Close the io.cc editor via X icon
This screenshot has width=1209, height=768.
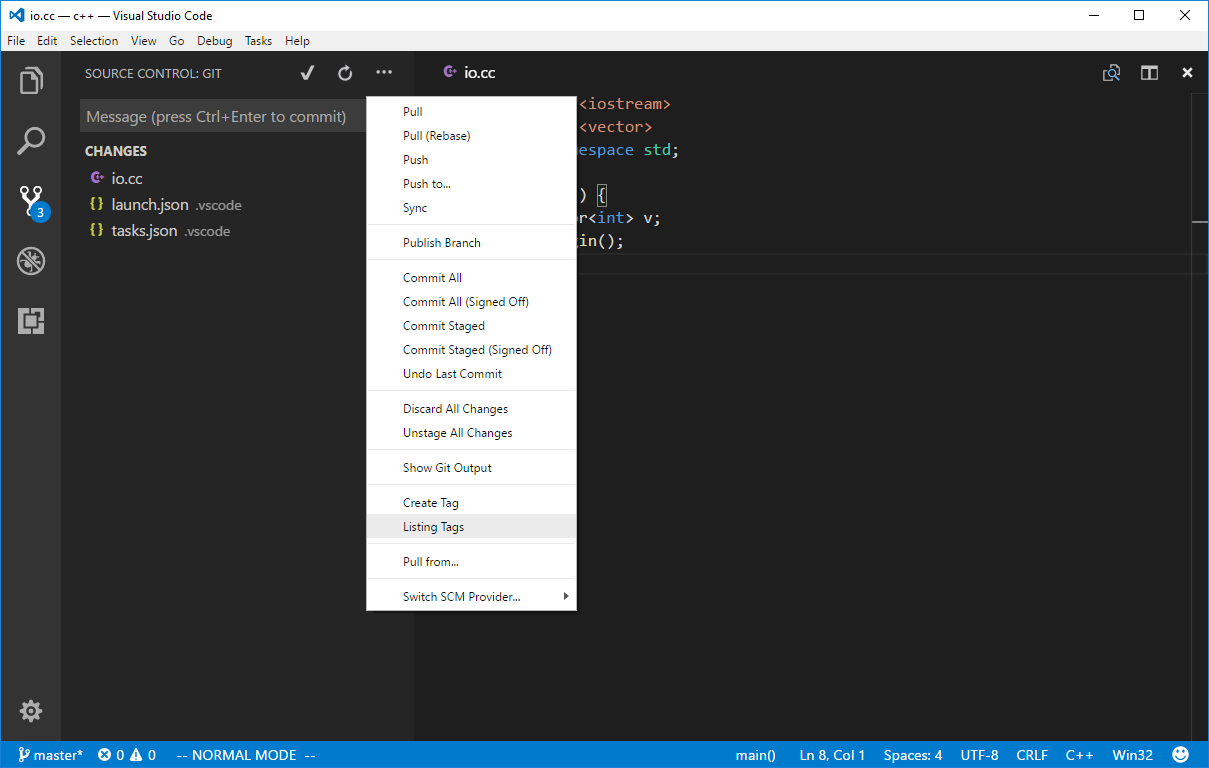pyautogui.click(x=1187, y=73)
